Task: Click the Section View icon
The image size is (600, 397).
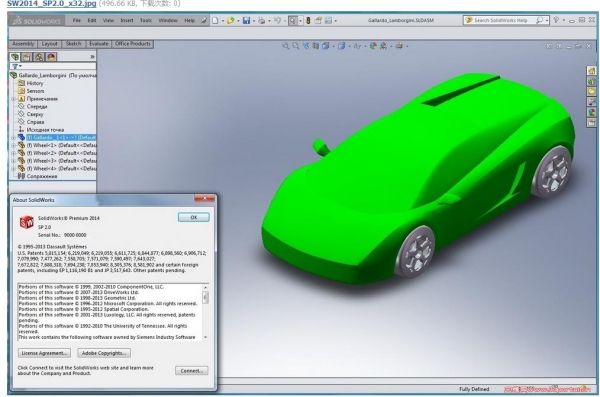Action: tap(316, 46)
